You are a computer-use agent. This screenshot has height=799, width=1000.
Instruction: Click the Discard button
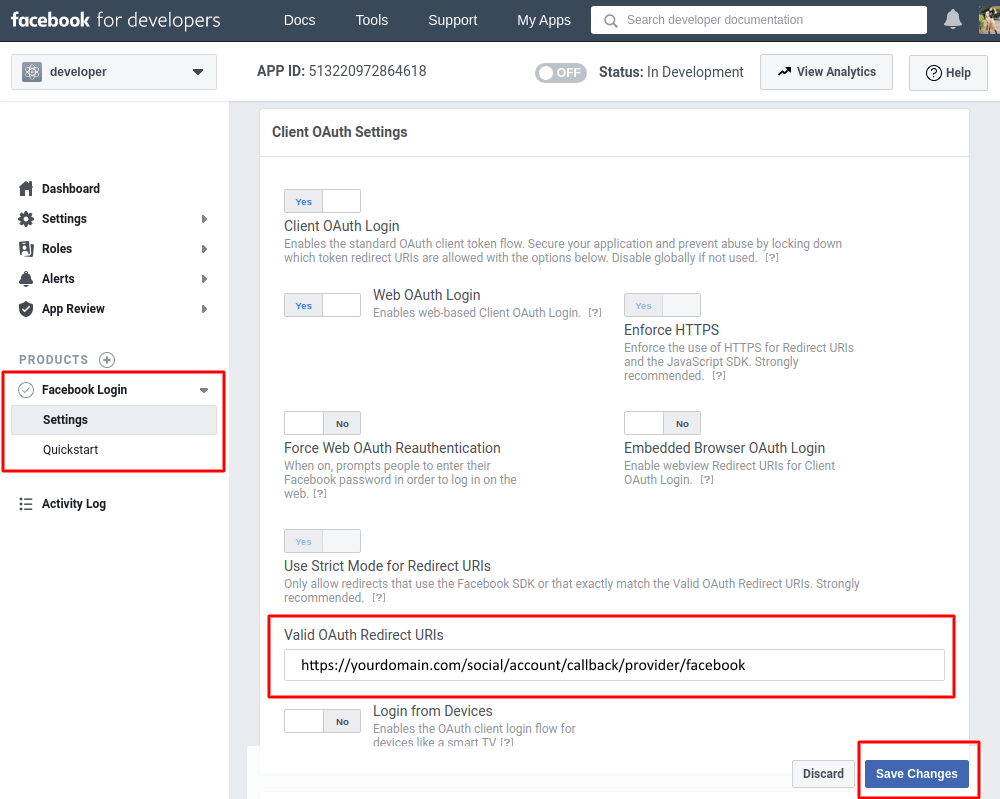point(823,773)
